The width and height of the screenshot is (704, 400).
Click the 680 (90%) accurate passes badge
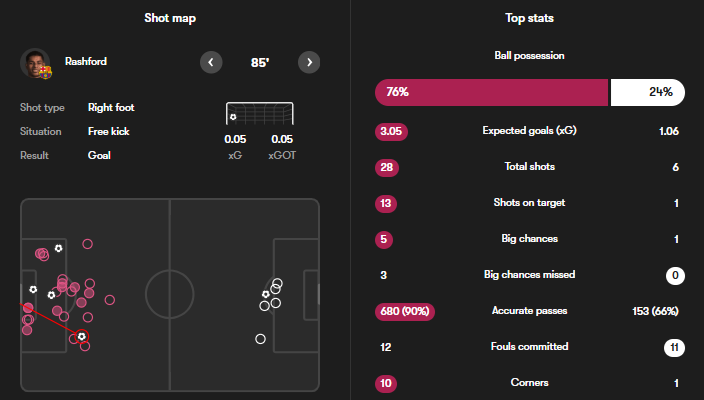point(405,311)
